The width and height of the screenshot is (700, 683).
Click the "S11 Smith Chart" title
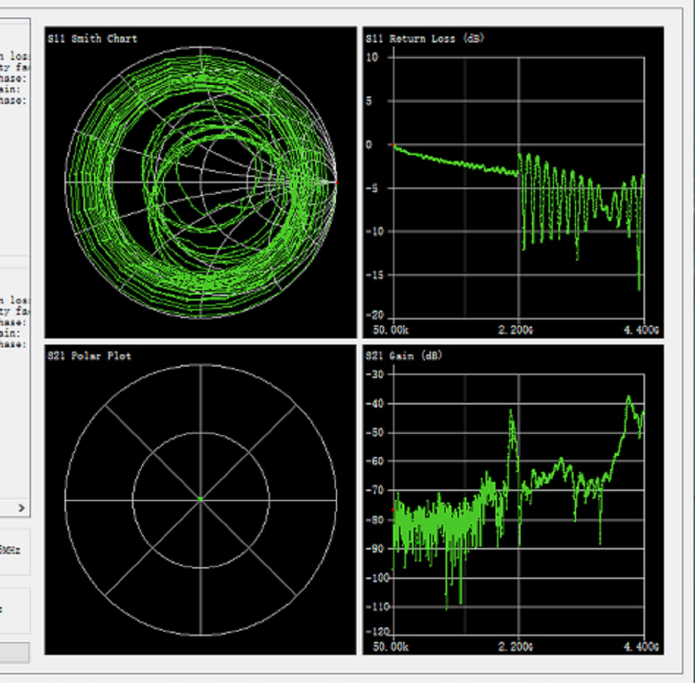tap(92, 39)
